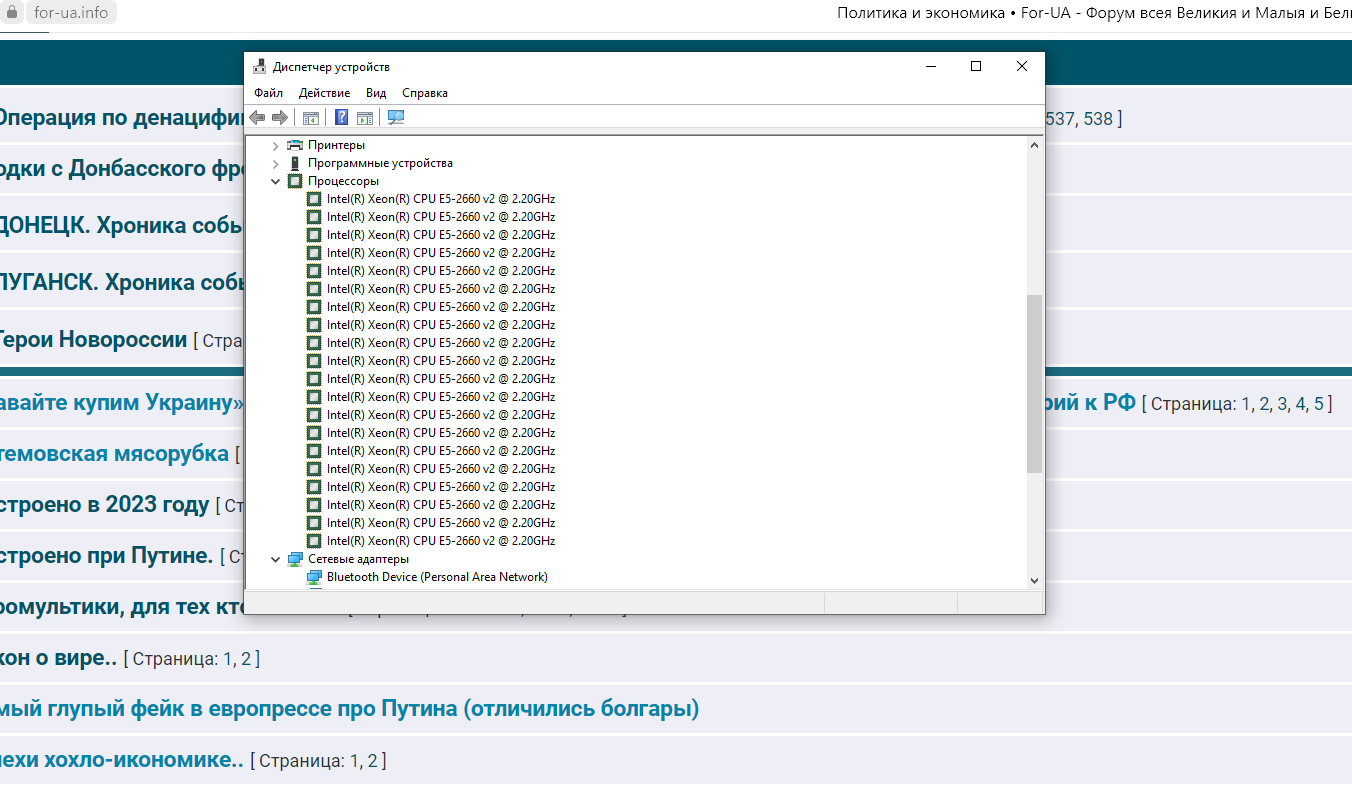This screenshot has height=786, width=1352.
Task: Click the Back arrow in Device Manager toolbar
Action: [x=258, y=117]
